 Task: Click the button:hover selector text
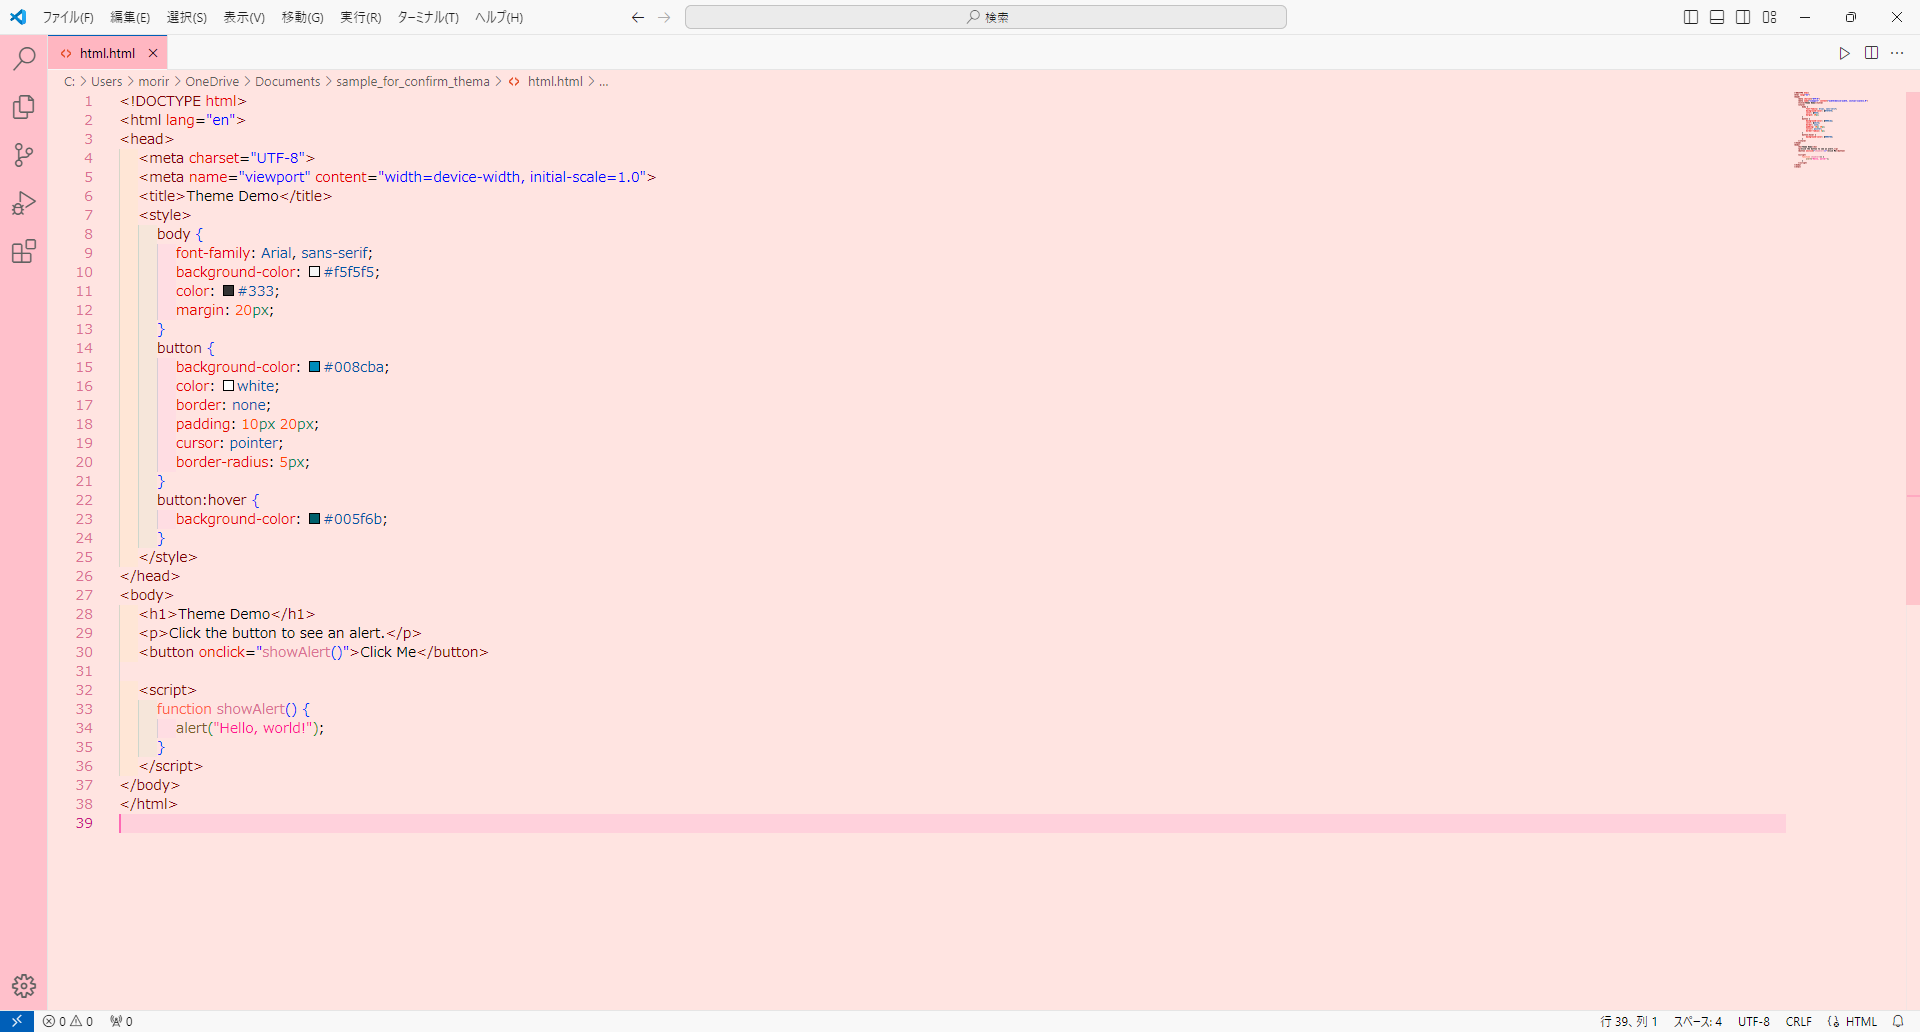[202, 500]
